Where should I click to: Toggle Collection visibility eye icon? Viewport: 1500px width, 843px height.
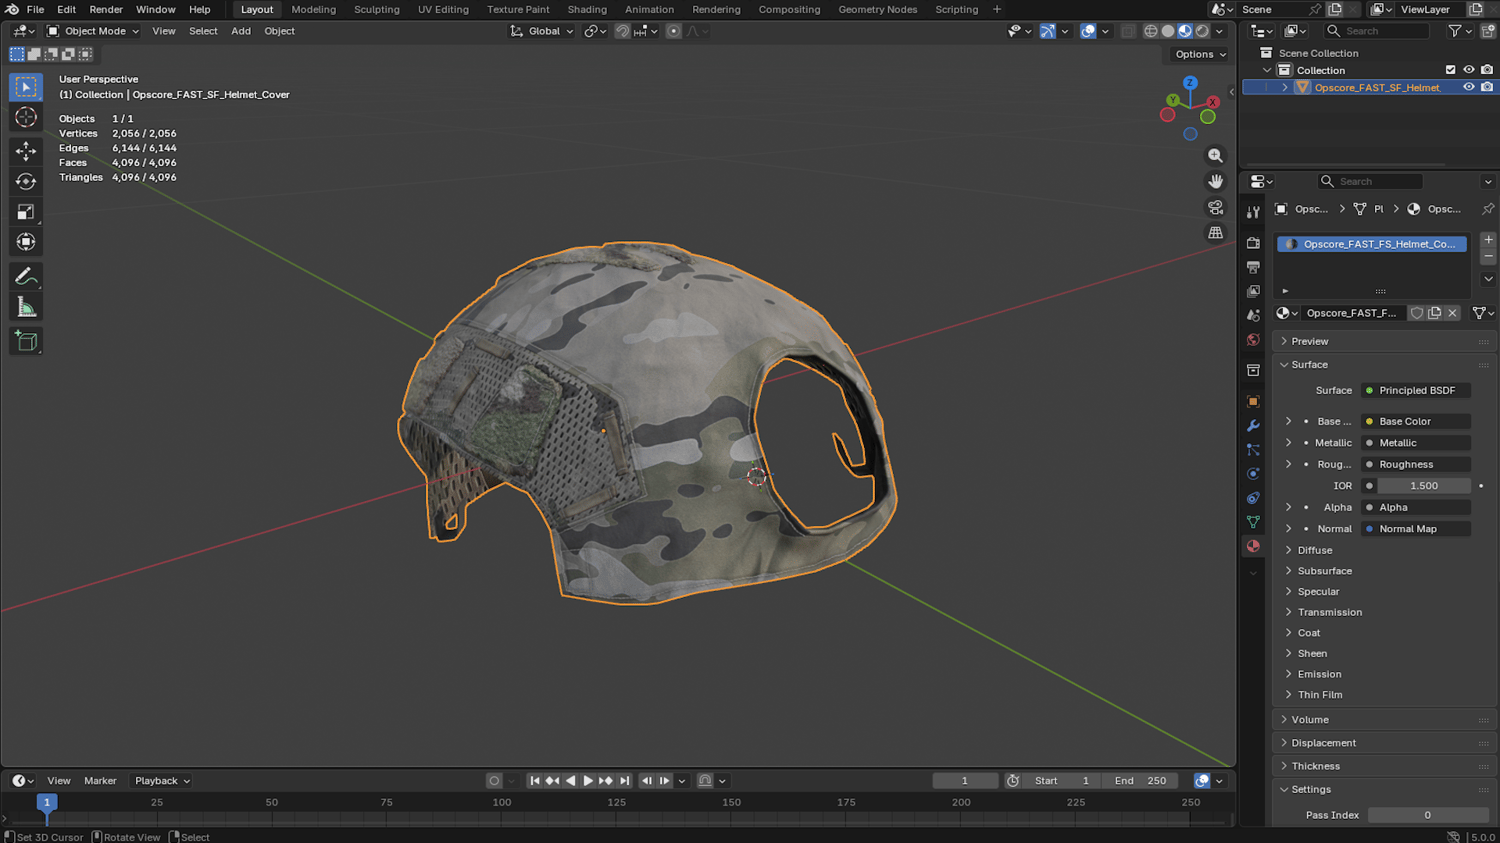1468,70
